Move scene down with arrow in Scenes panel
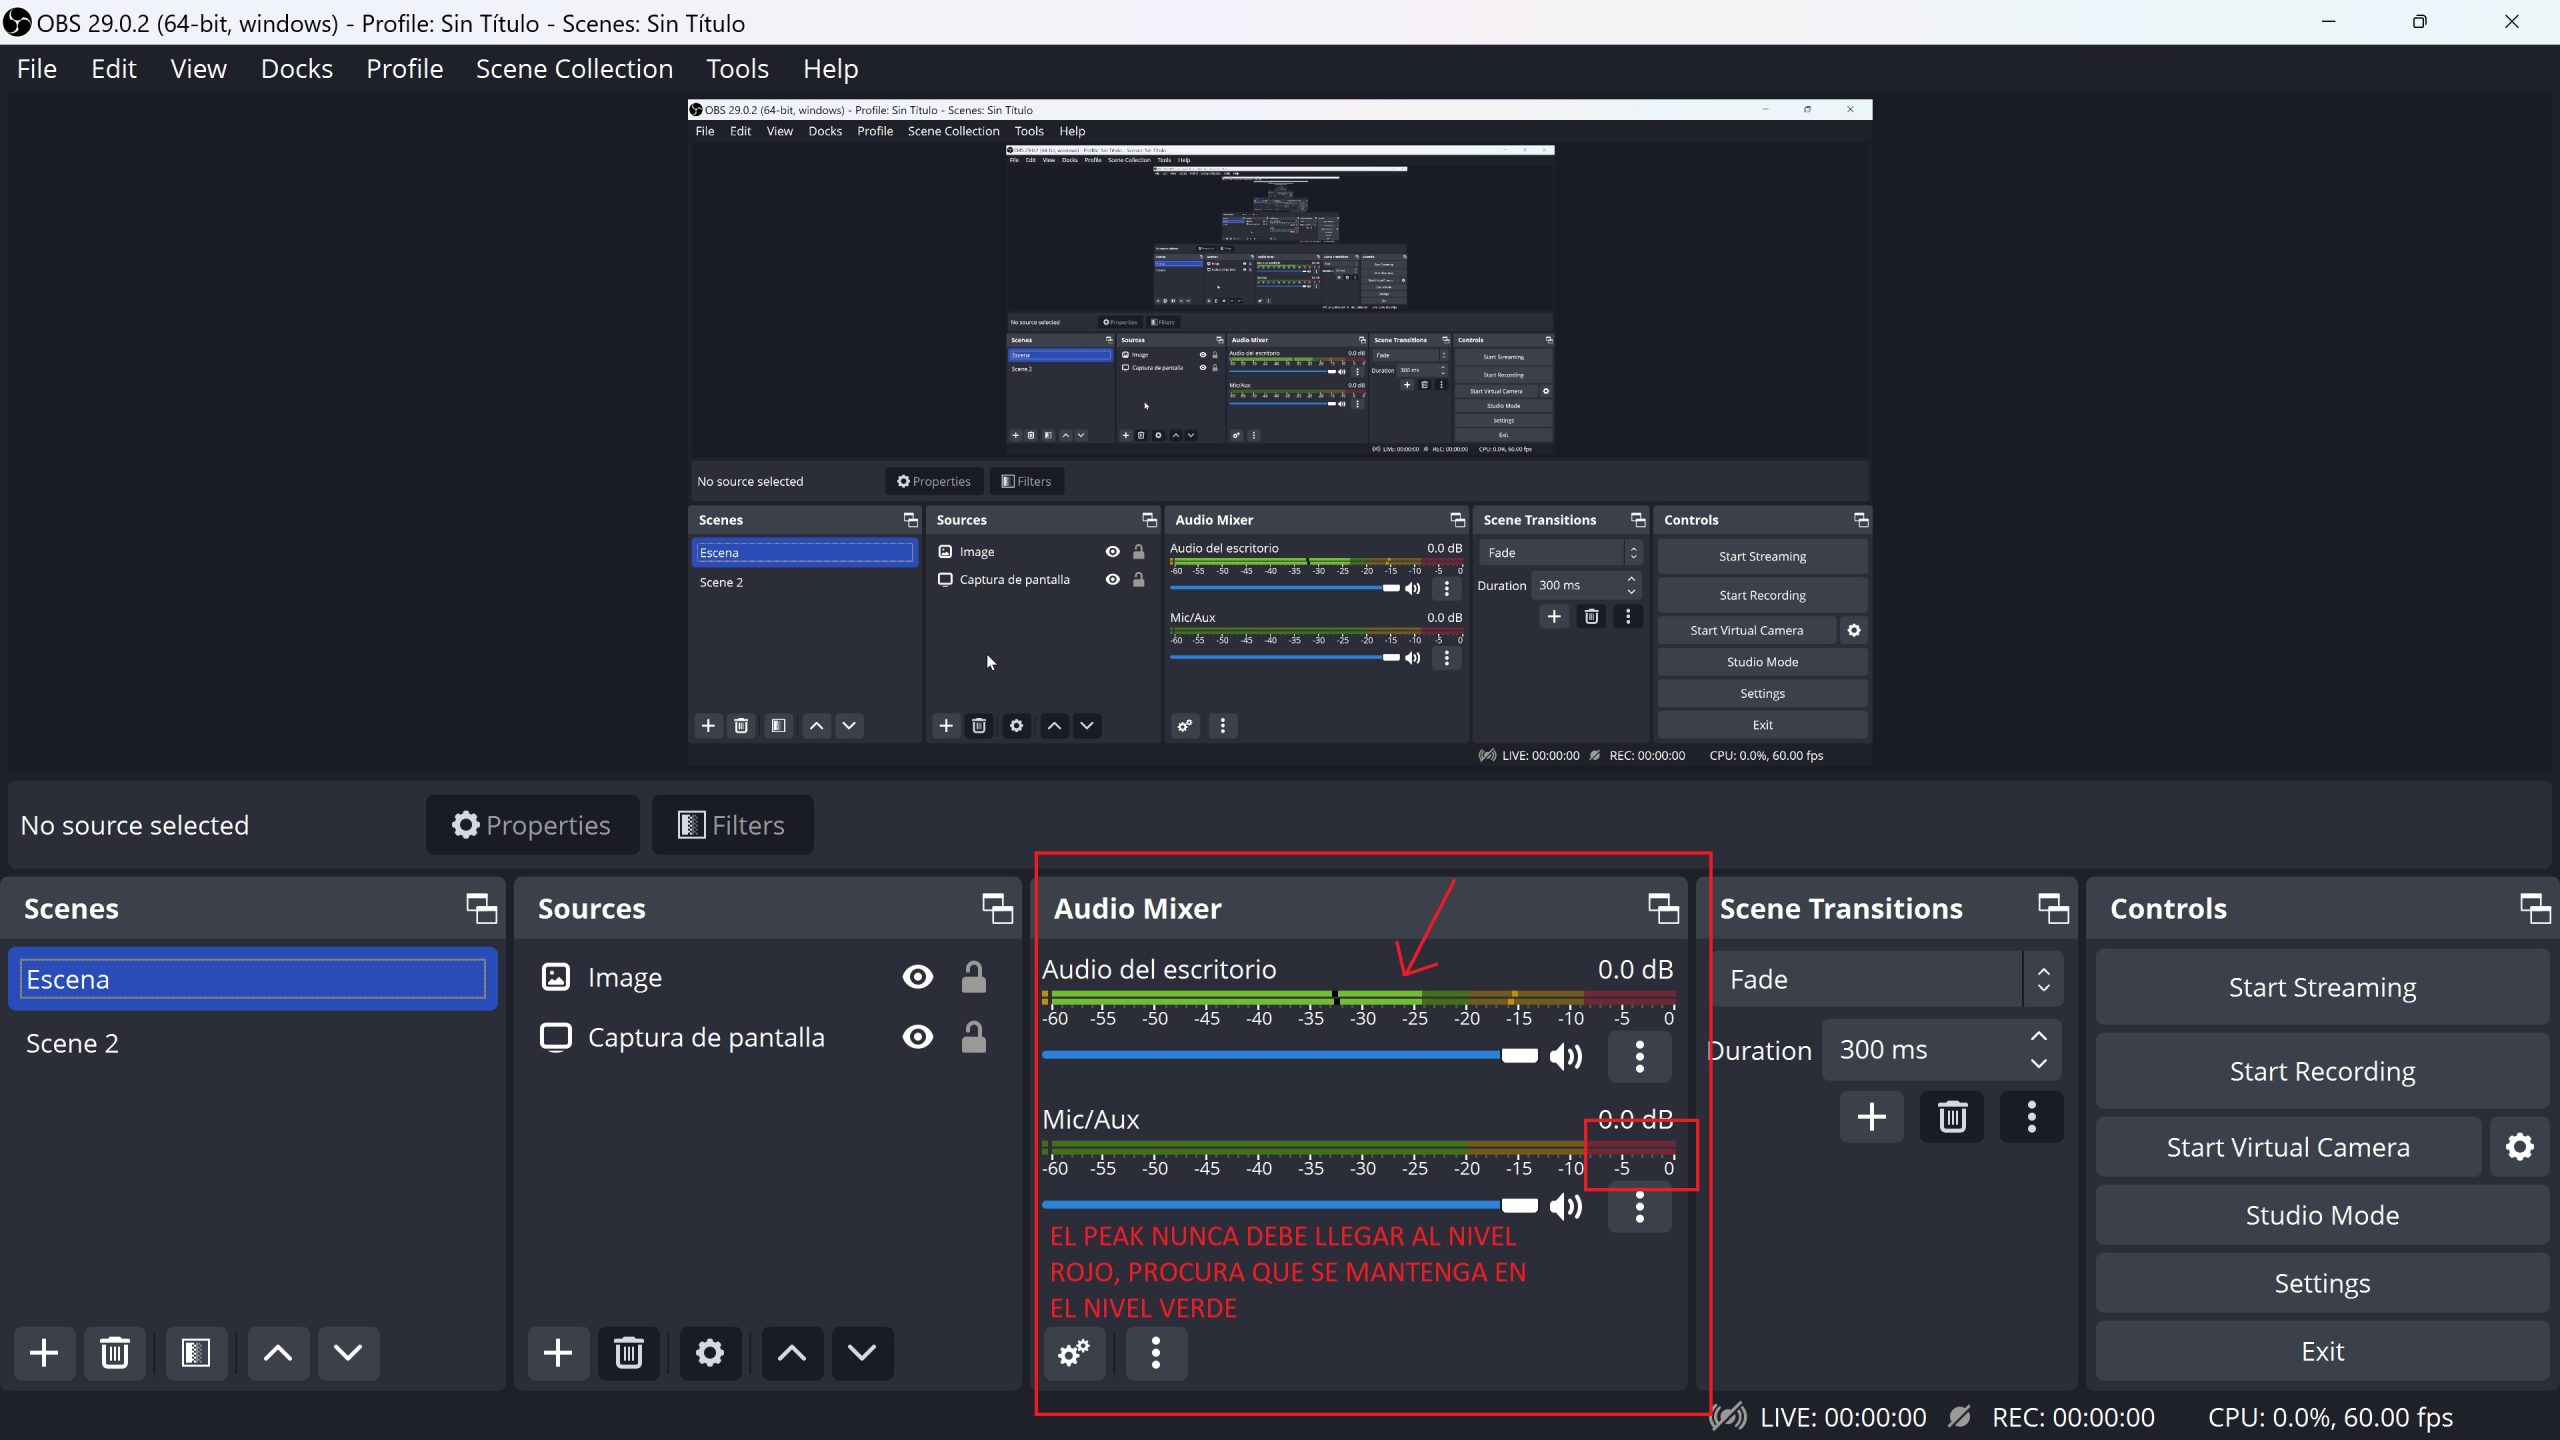The height and width of the screenshot is (1440, 2560). (x=348, y=1353)
